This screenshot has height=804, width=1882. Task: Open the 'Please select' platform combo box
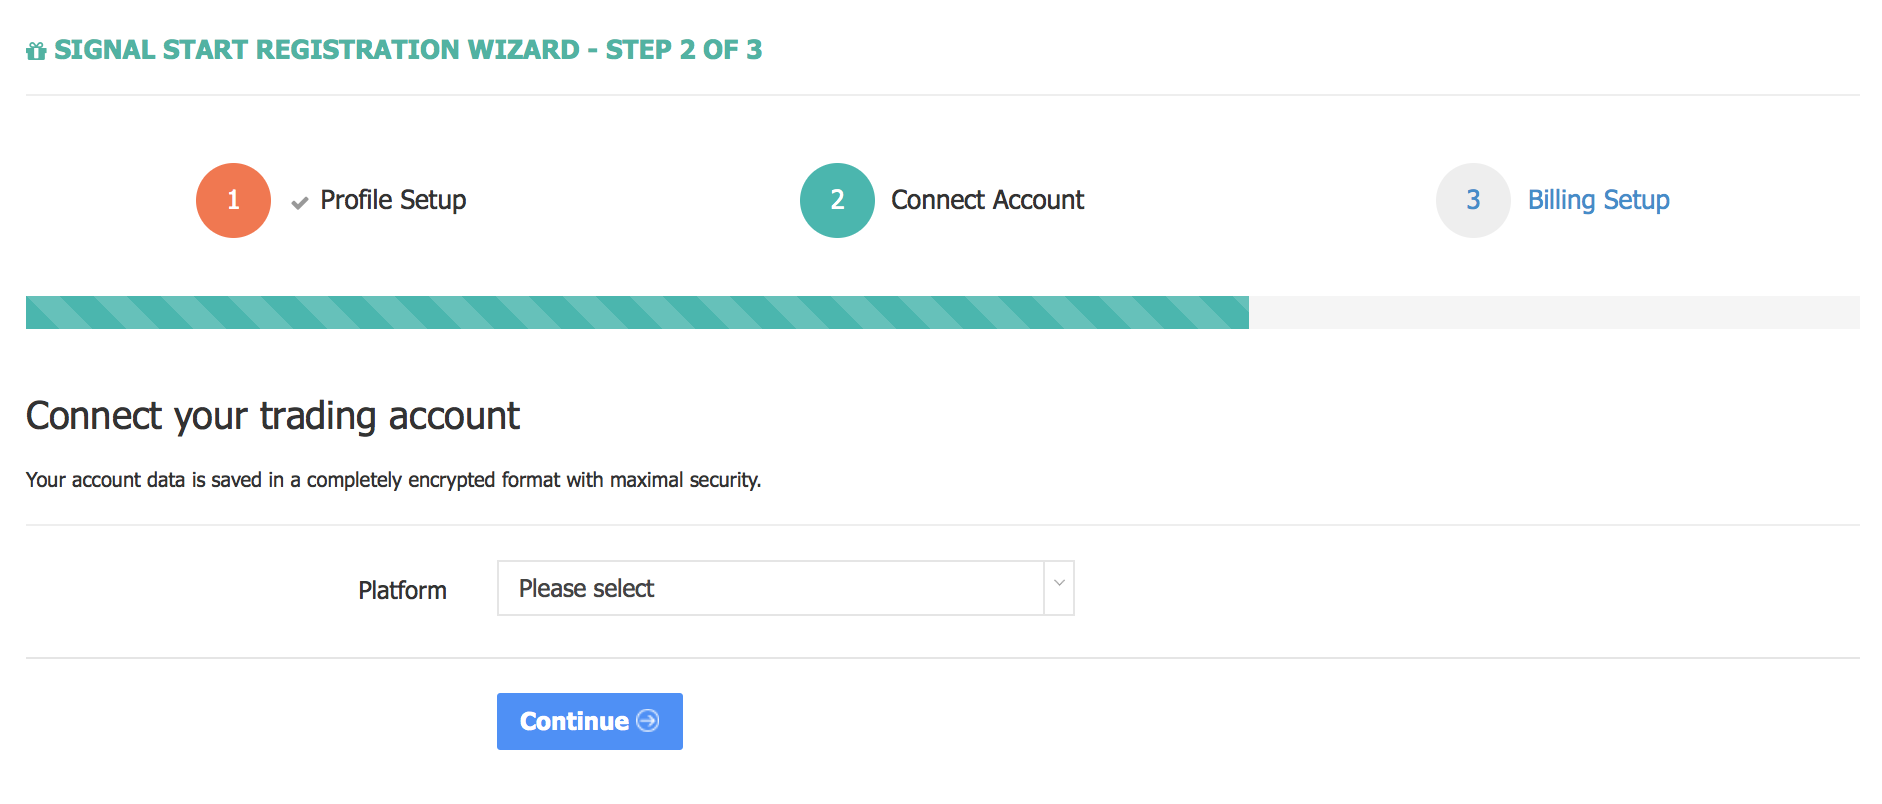click(x=770, y=588)
